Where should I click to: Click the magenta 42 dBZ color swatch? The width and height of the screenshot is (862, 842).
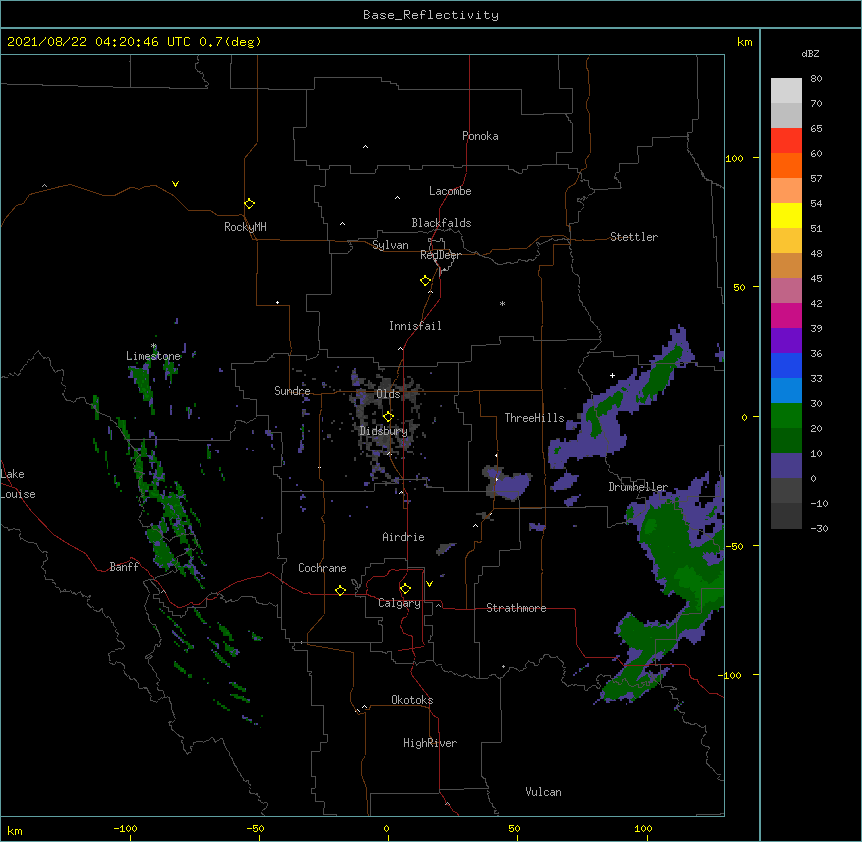click(x=786, y=315)
